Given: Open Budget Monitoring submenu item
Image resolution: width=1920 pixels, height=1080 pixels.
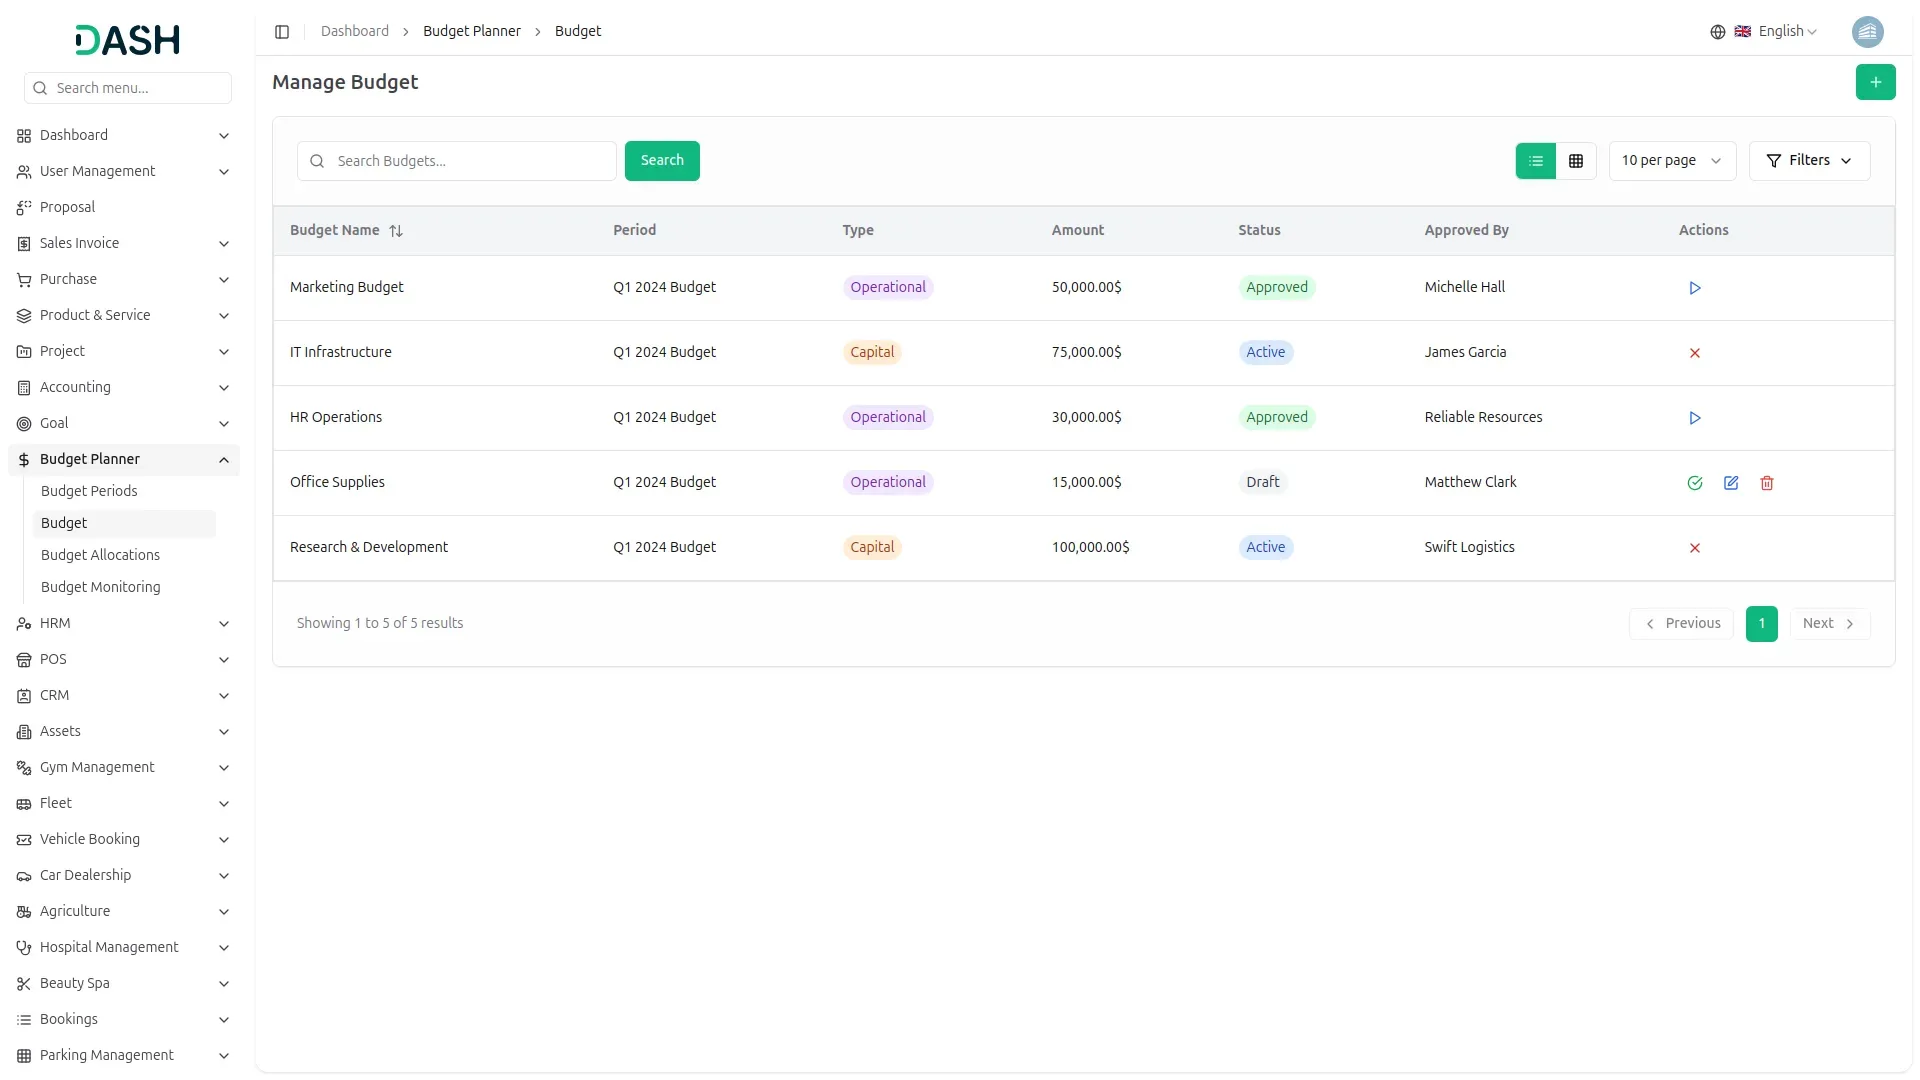Looking at the screenshot, I should tap(100, 587).
